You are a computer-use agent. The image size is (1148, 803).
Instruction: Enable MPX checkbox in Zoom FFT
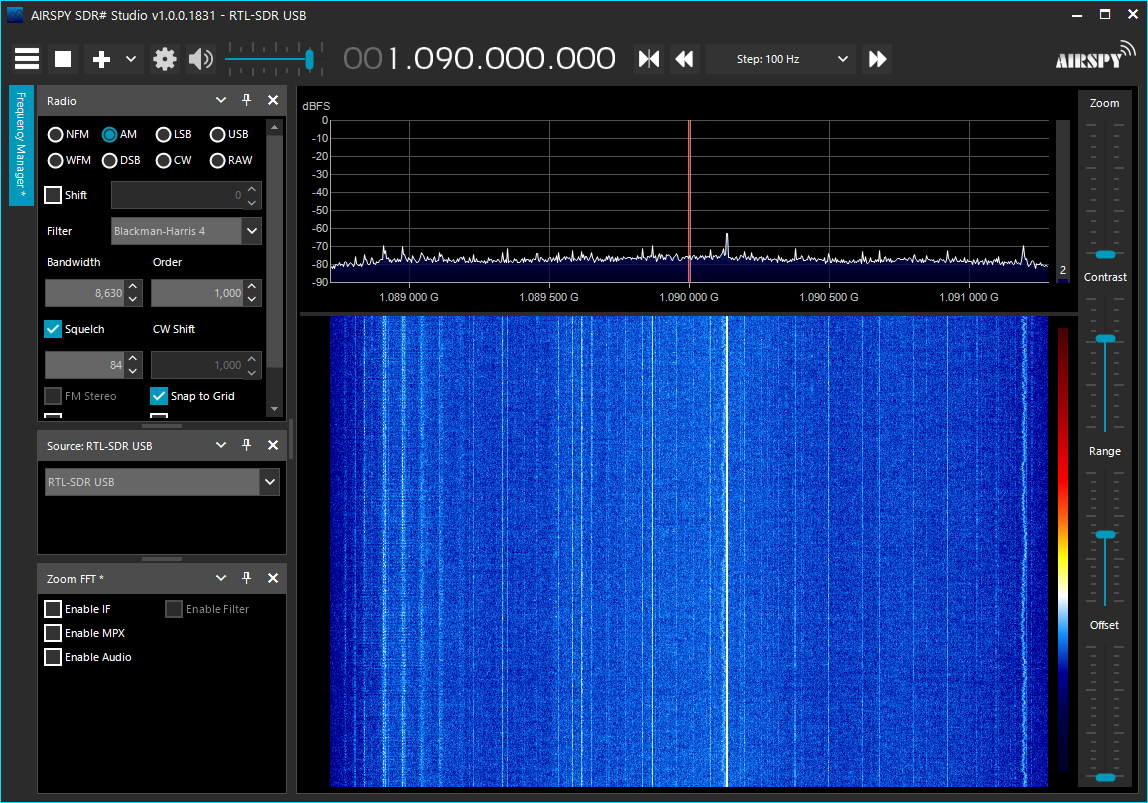coord(53,633)
